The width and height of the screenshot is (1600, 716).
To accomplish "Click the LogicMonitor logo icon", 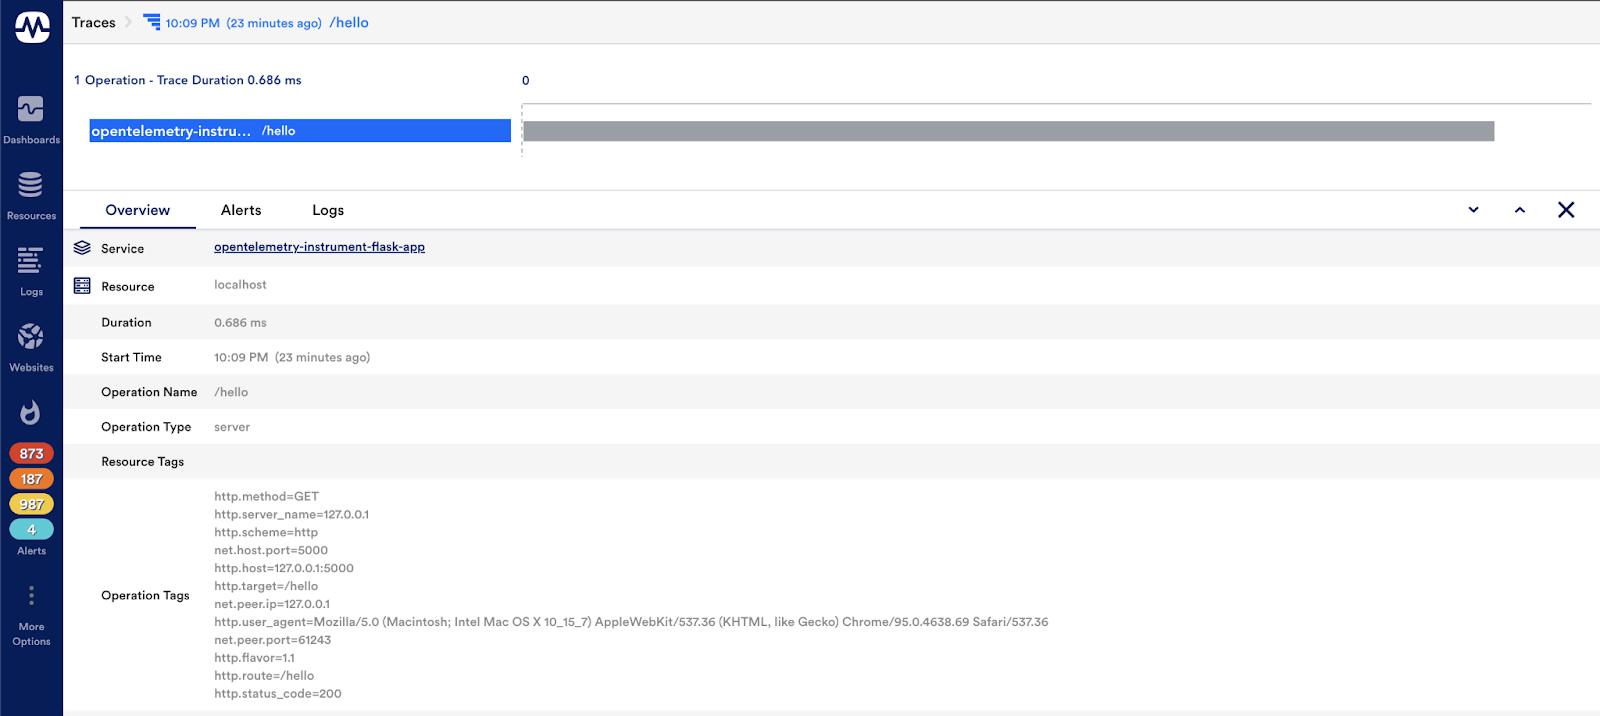I will [x=32, y=27].
